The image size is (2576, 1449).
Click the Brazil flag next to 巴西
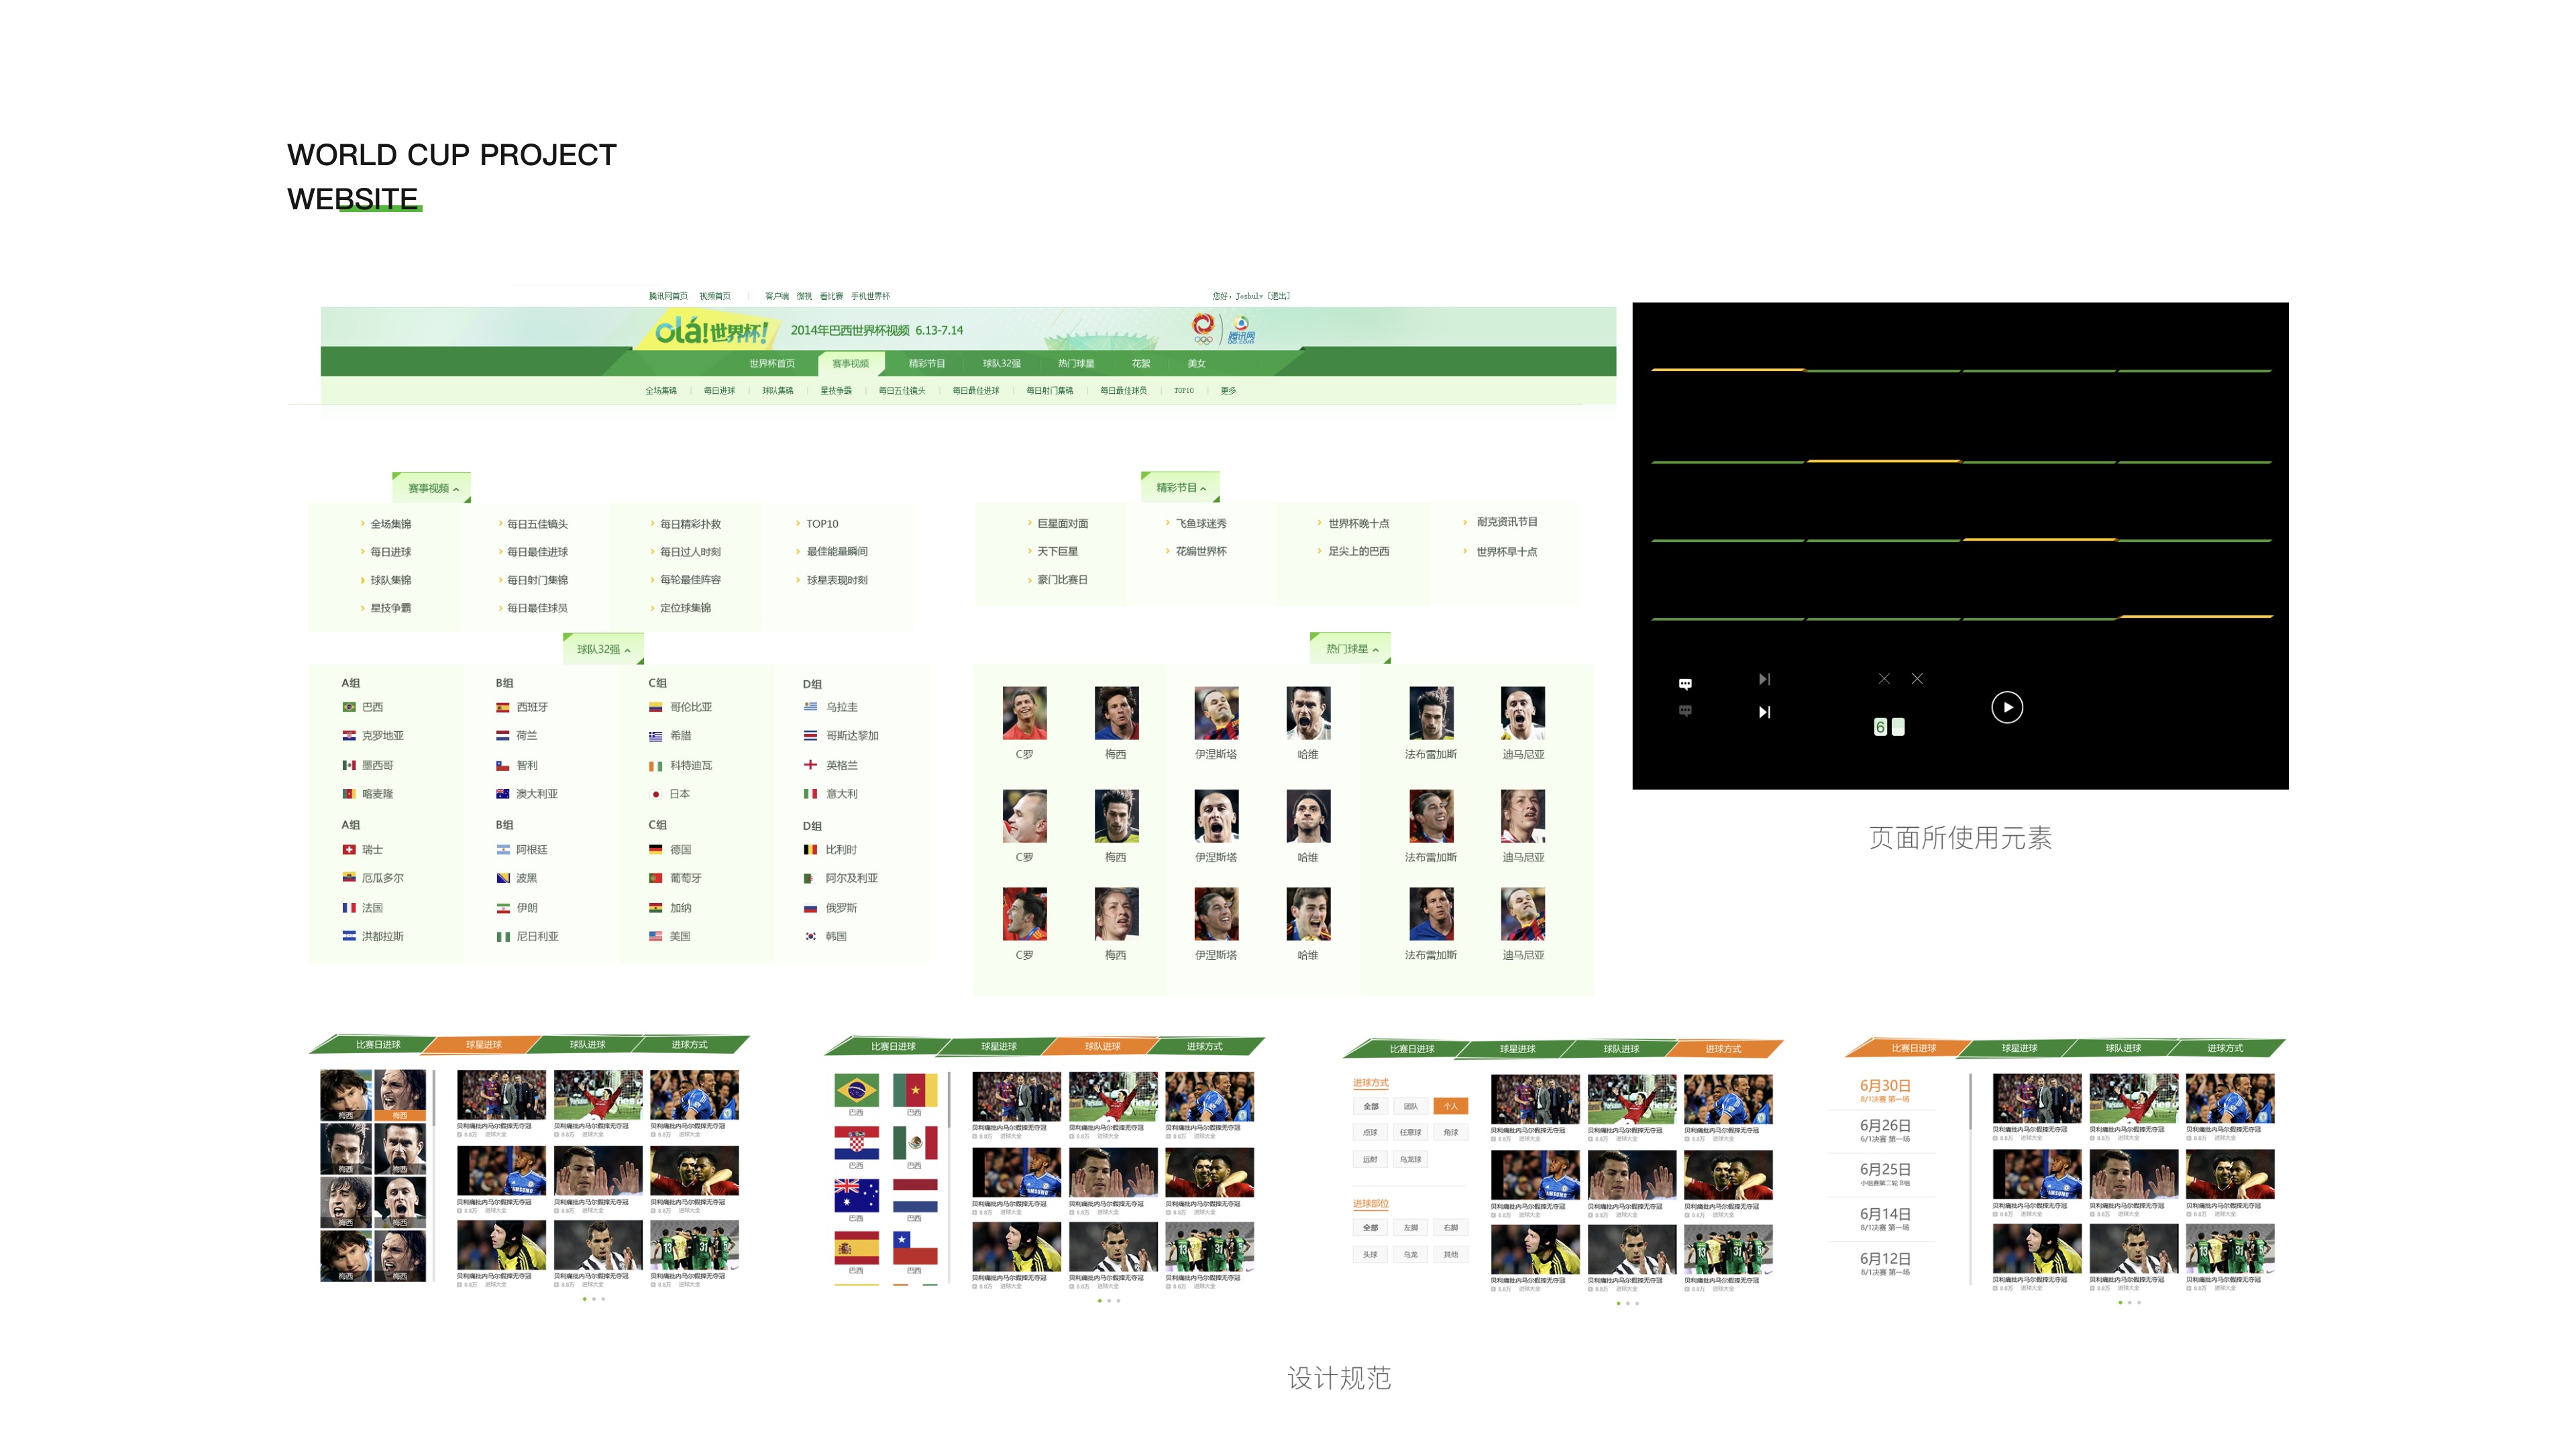(x=349, y=707)
